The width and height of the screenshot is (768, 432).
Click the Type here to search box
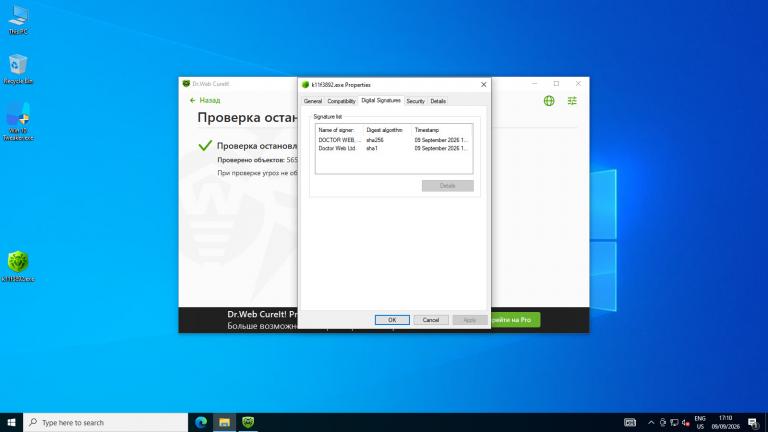pyautogui.click(x=106, y=422)
